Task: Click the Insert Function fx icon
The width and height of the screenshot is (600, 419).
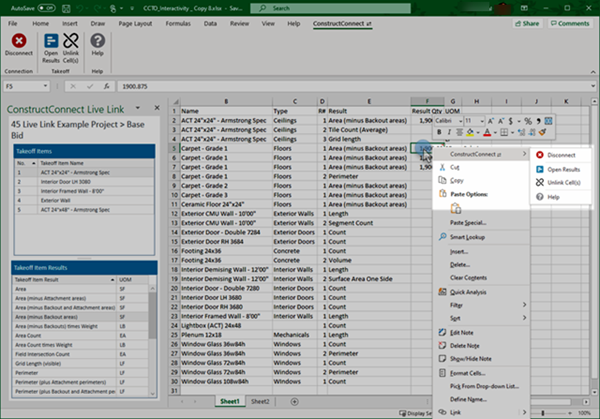Action: point(107,86)
